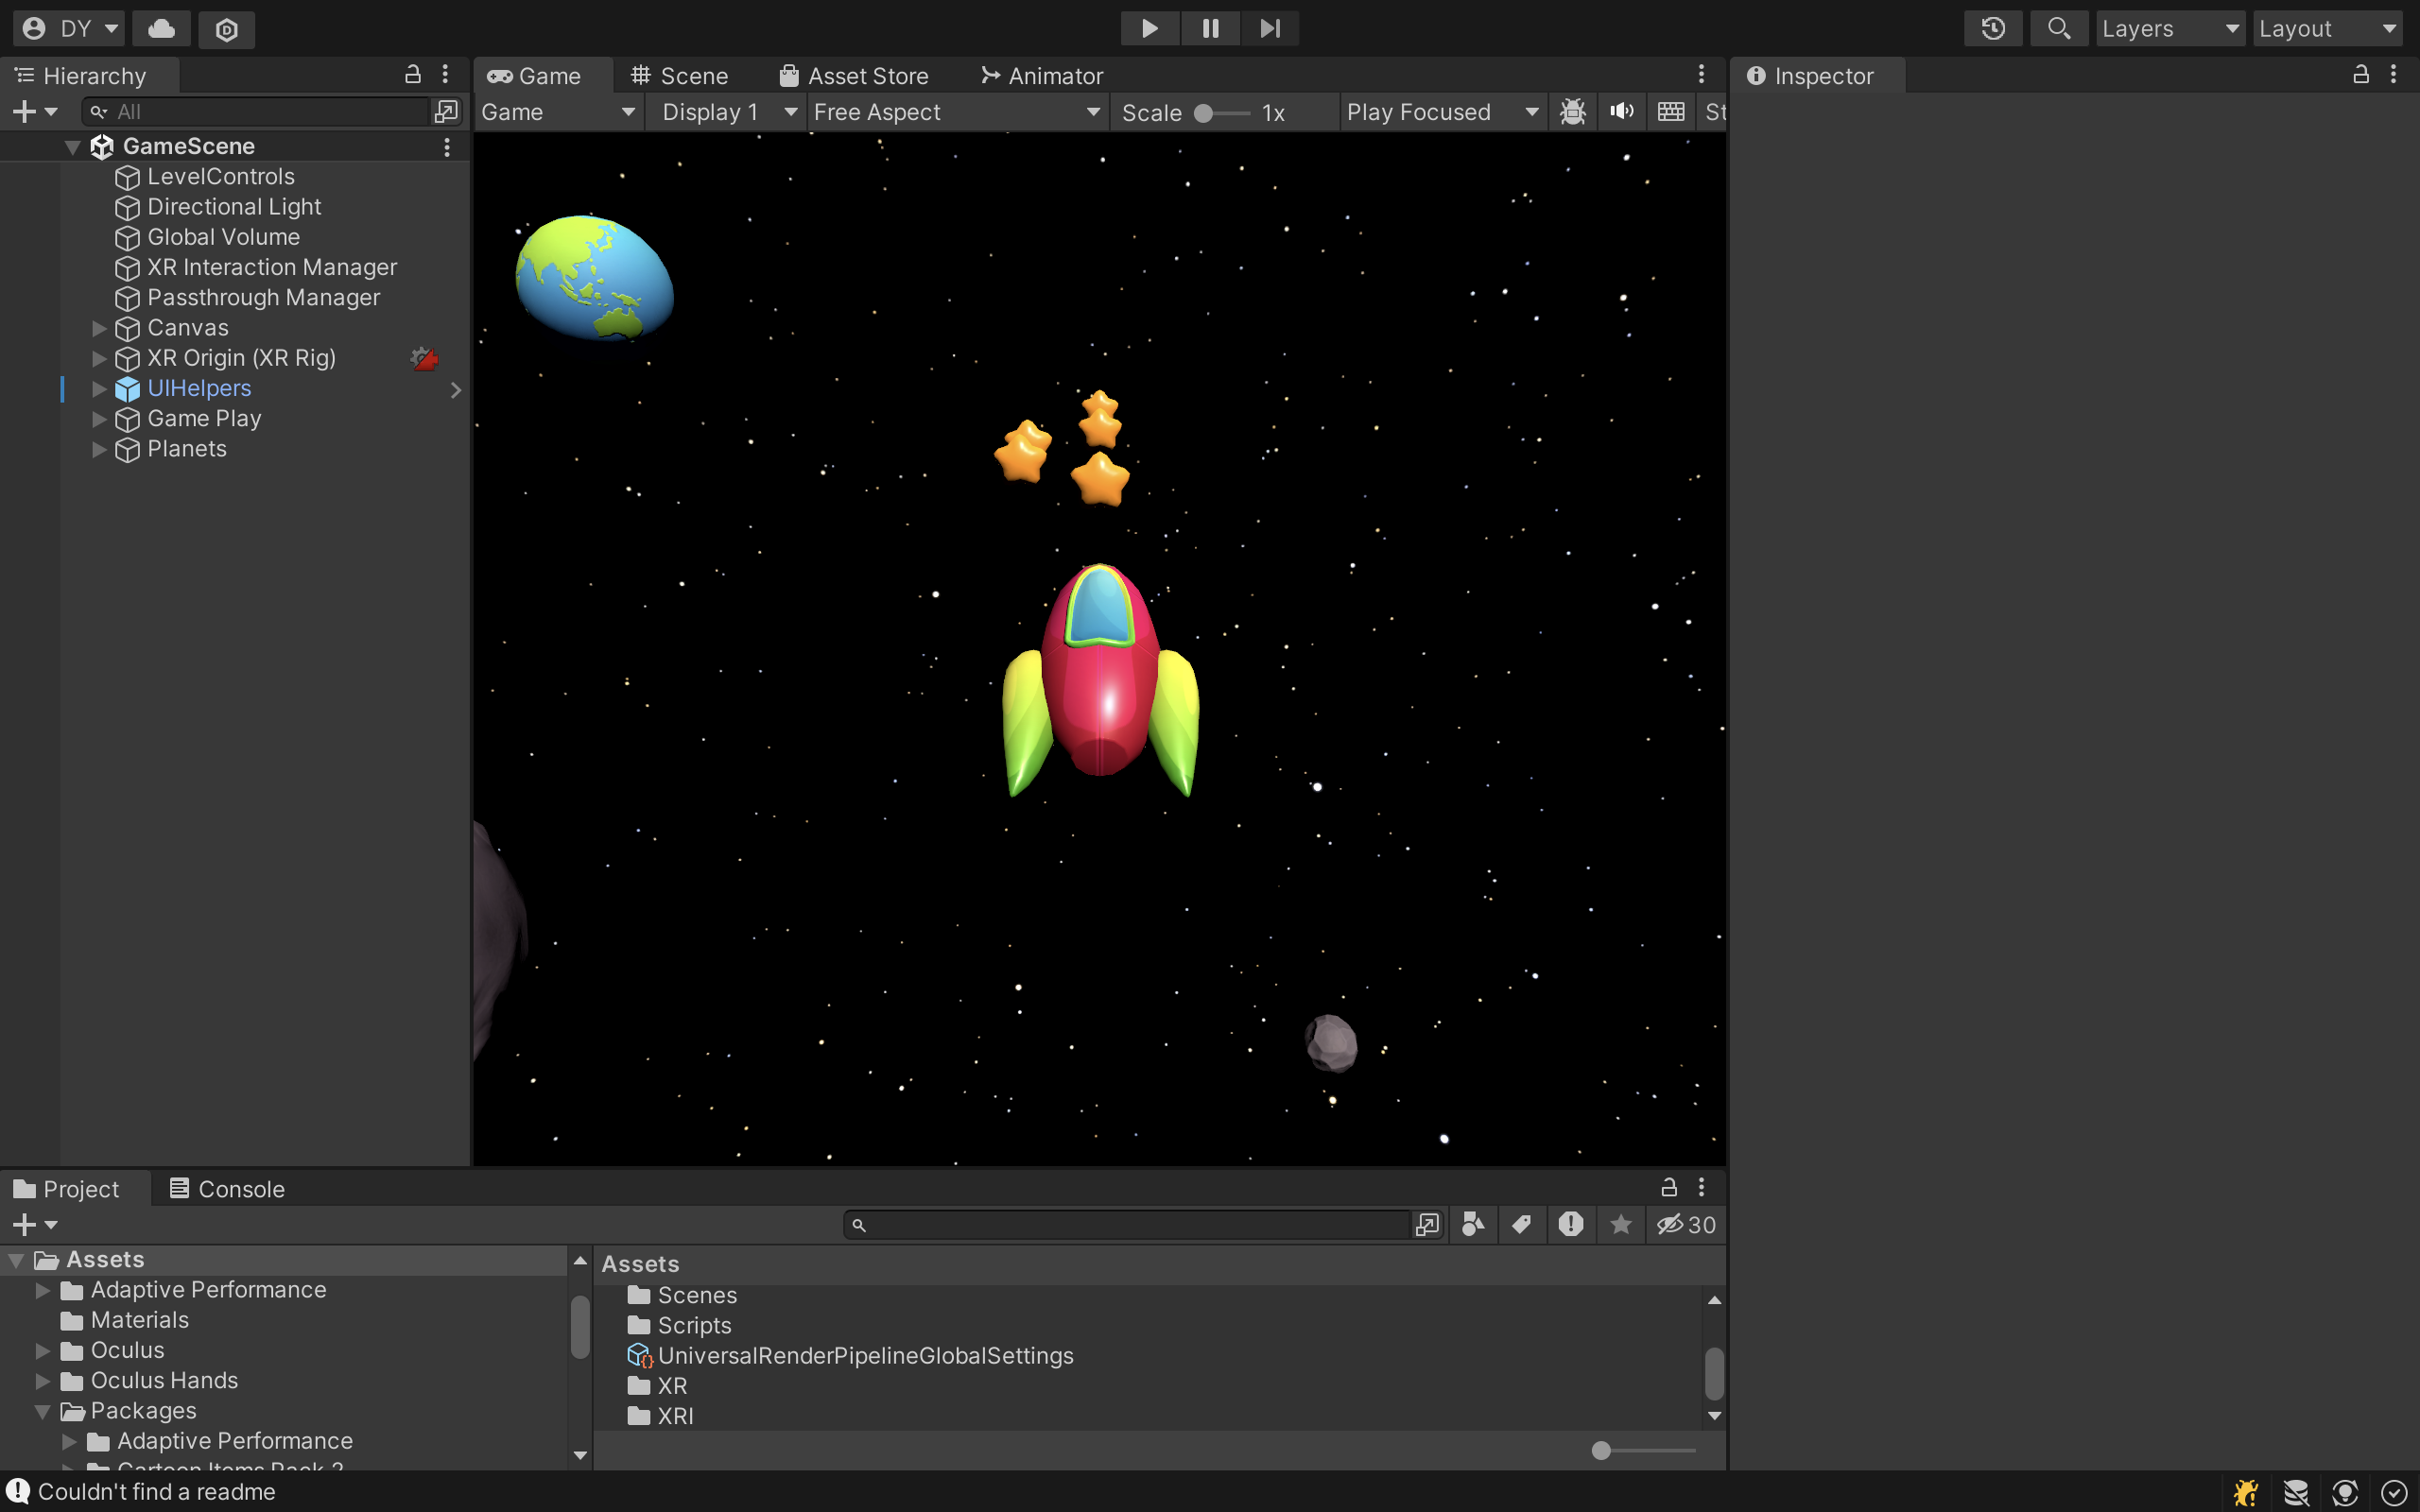This screenshot has width=2420, height=1512.
Task: Toggle Game view gizmos bug icon
Action: (1572, 112)
